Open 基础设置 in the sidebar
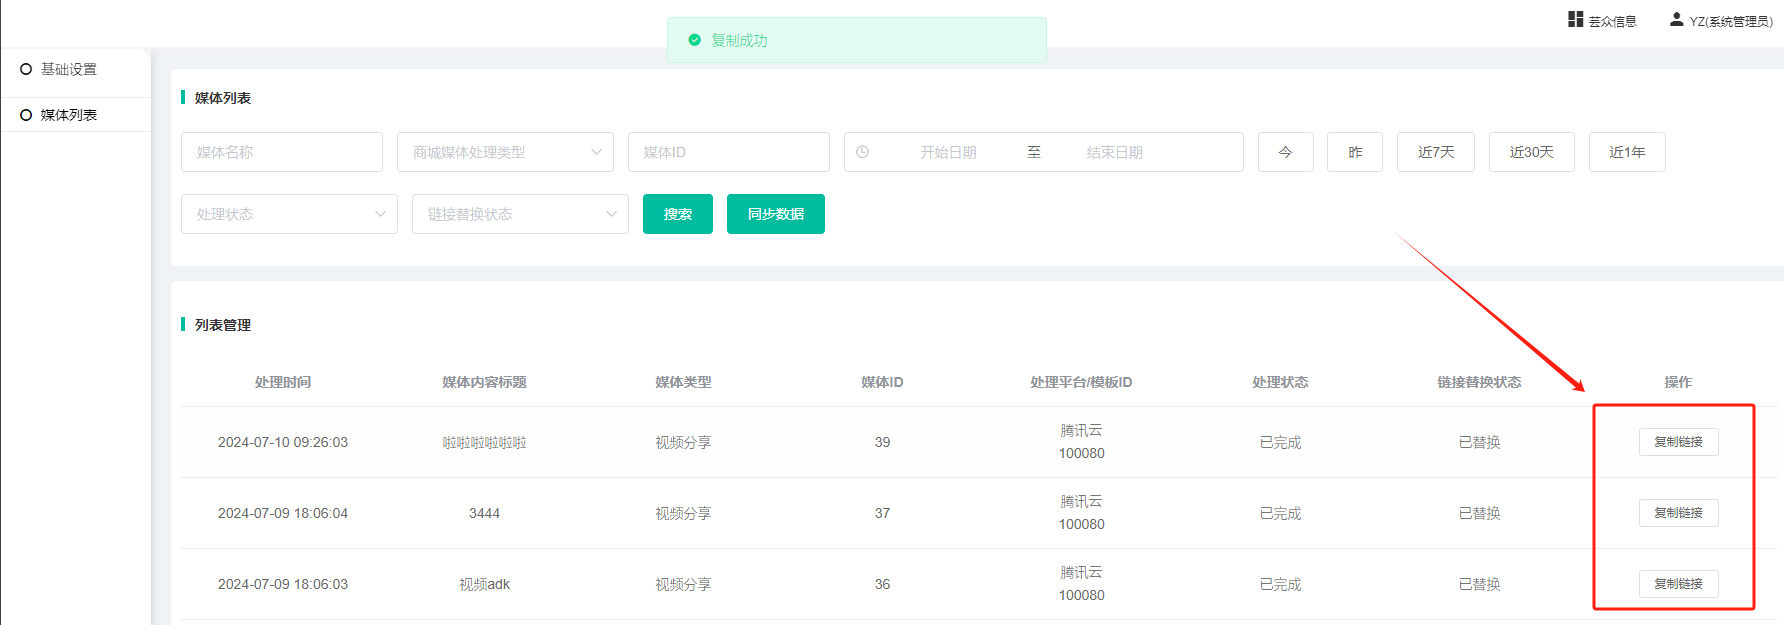Screen dimensions: 1784x625 click(69, 69)
